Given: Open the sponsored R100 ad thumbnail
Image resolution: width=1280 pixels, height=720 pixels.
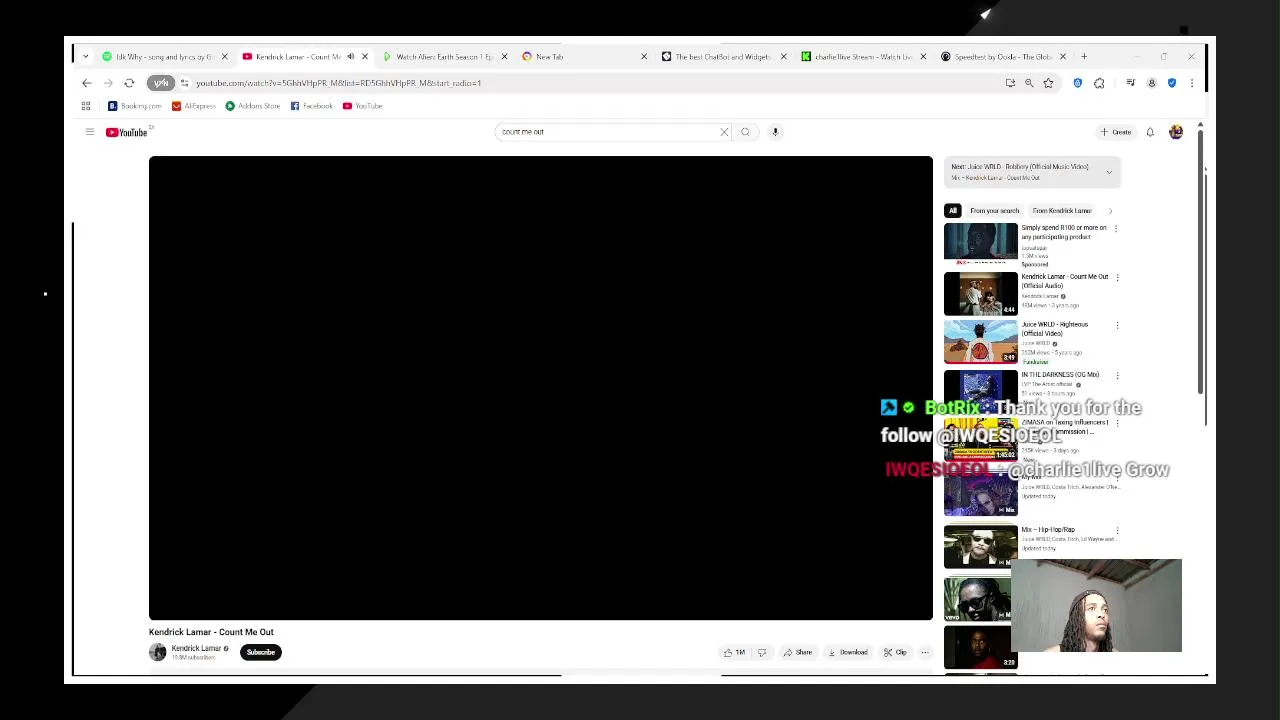Looking at the screenshot, I should point(981,243).
